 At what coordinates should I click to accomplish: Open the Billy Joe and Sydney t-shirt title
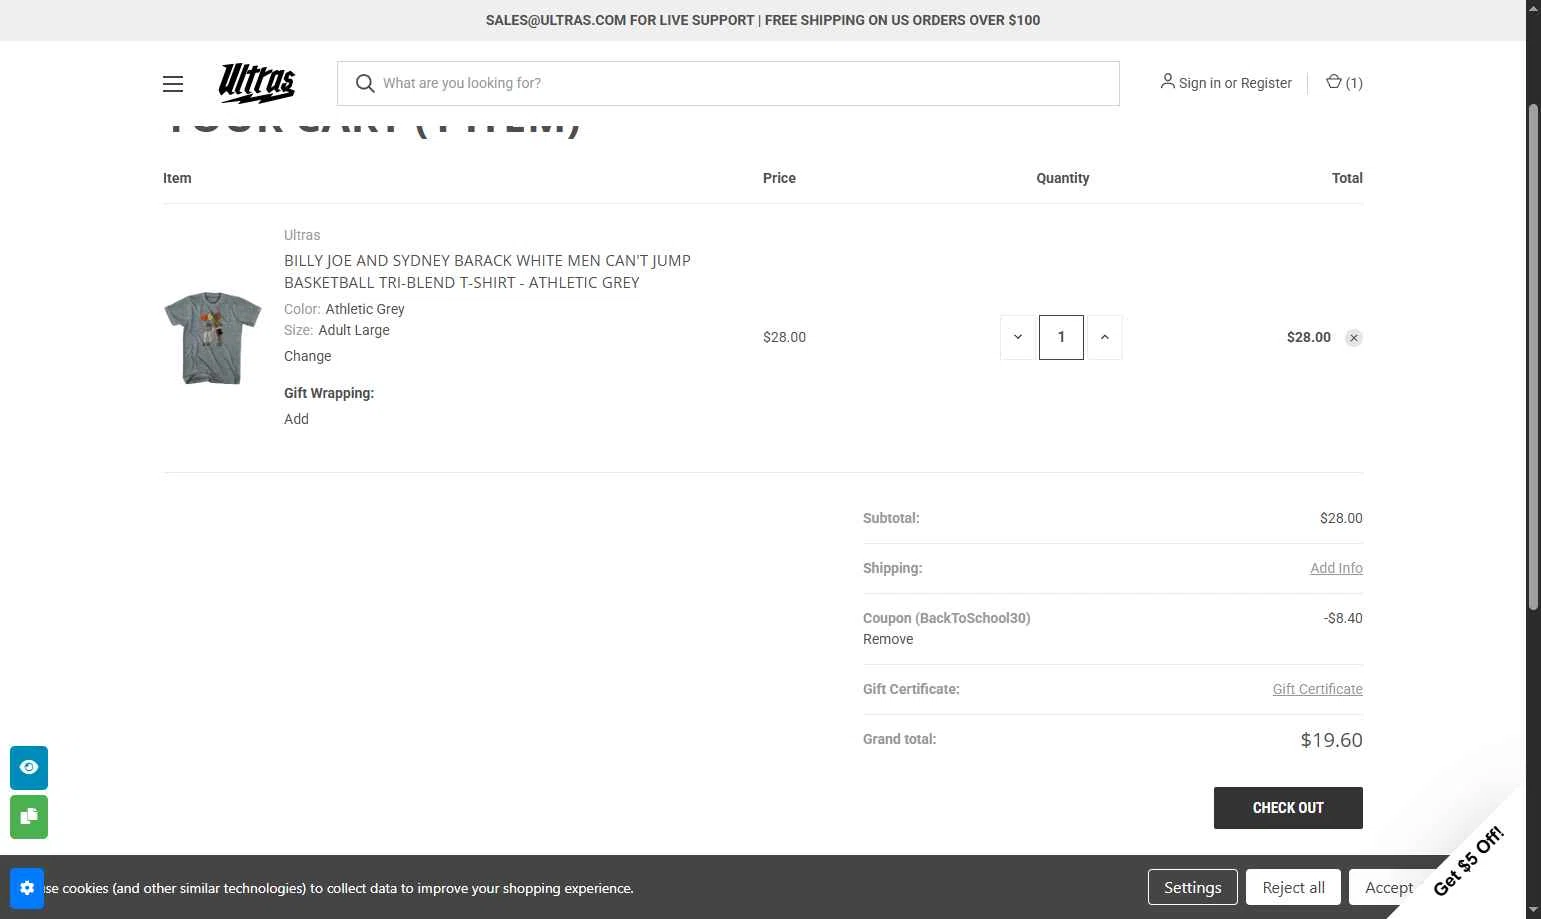click(x=487, y=271)
